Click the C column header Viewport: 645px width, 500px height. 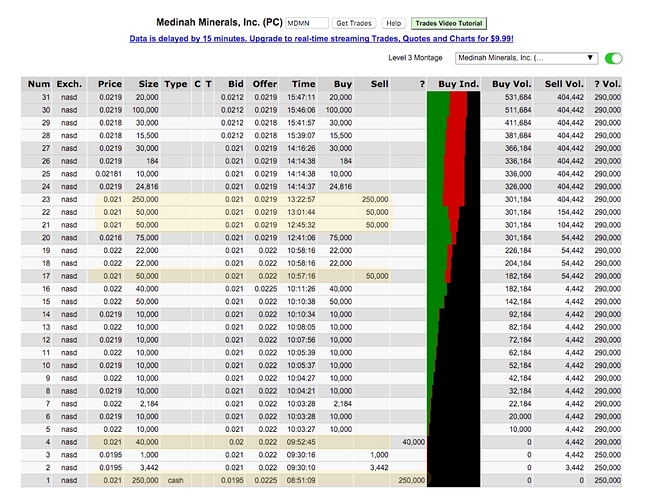click(x=197, y=84)
